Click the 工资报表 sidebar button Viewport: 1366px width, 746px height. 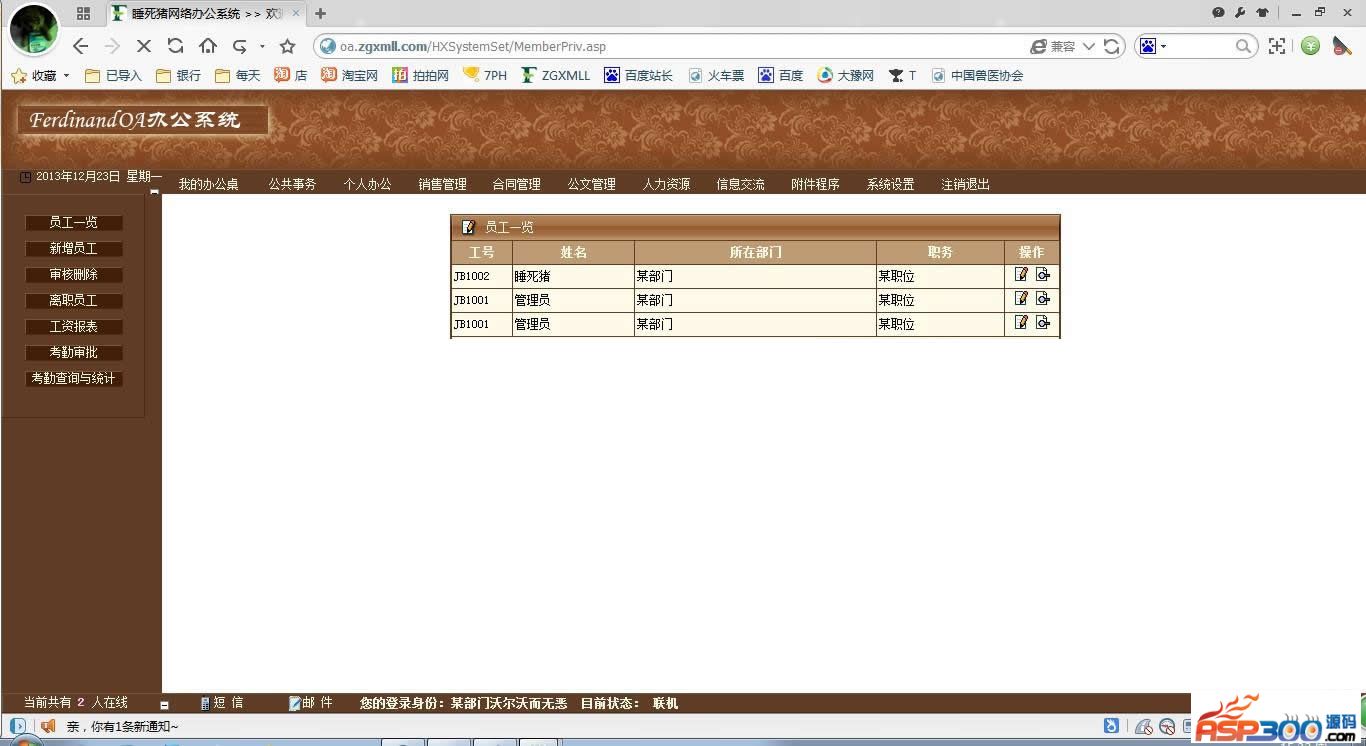click(x=74, y=327)
